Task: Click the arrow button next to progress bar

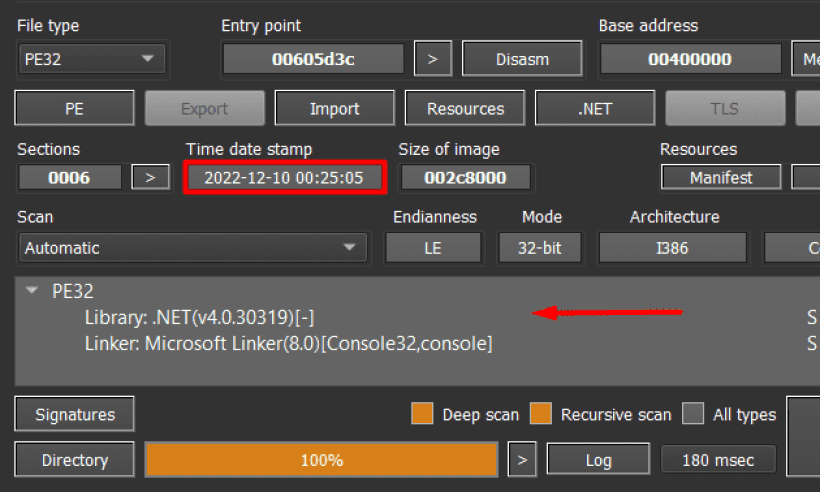Action: point(521,460)
